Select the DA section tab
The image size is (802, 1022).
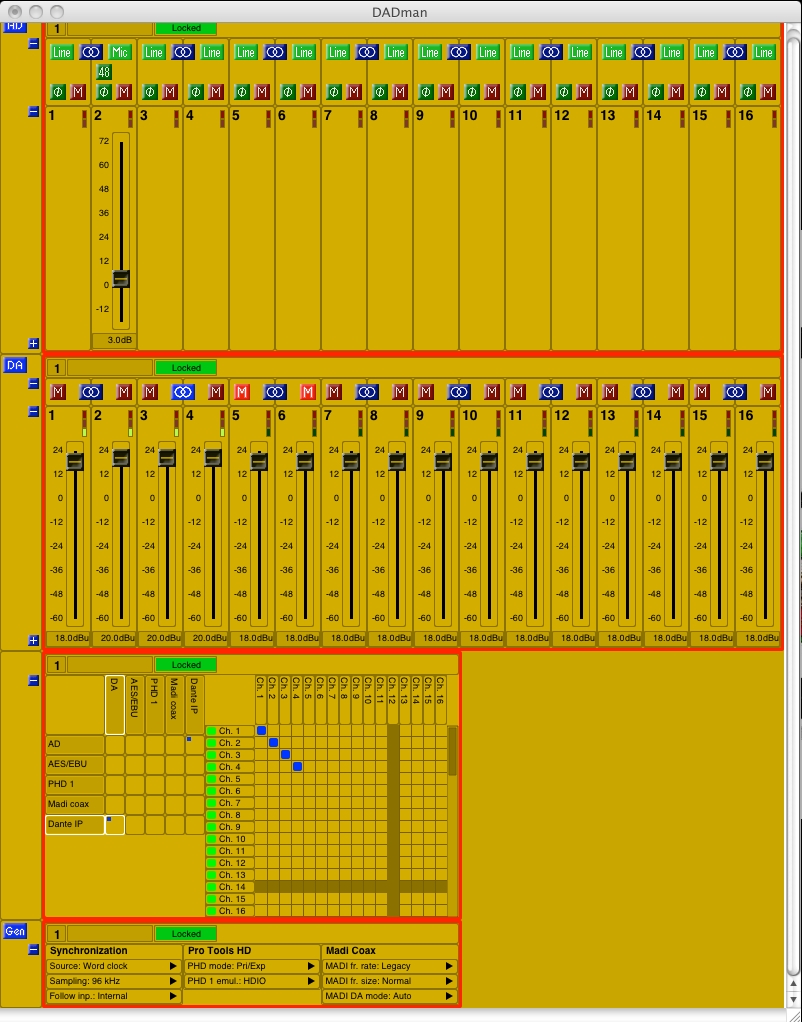[x=15, y=366]
